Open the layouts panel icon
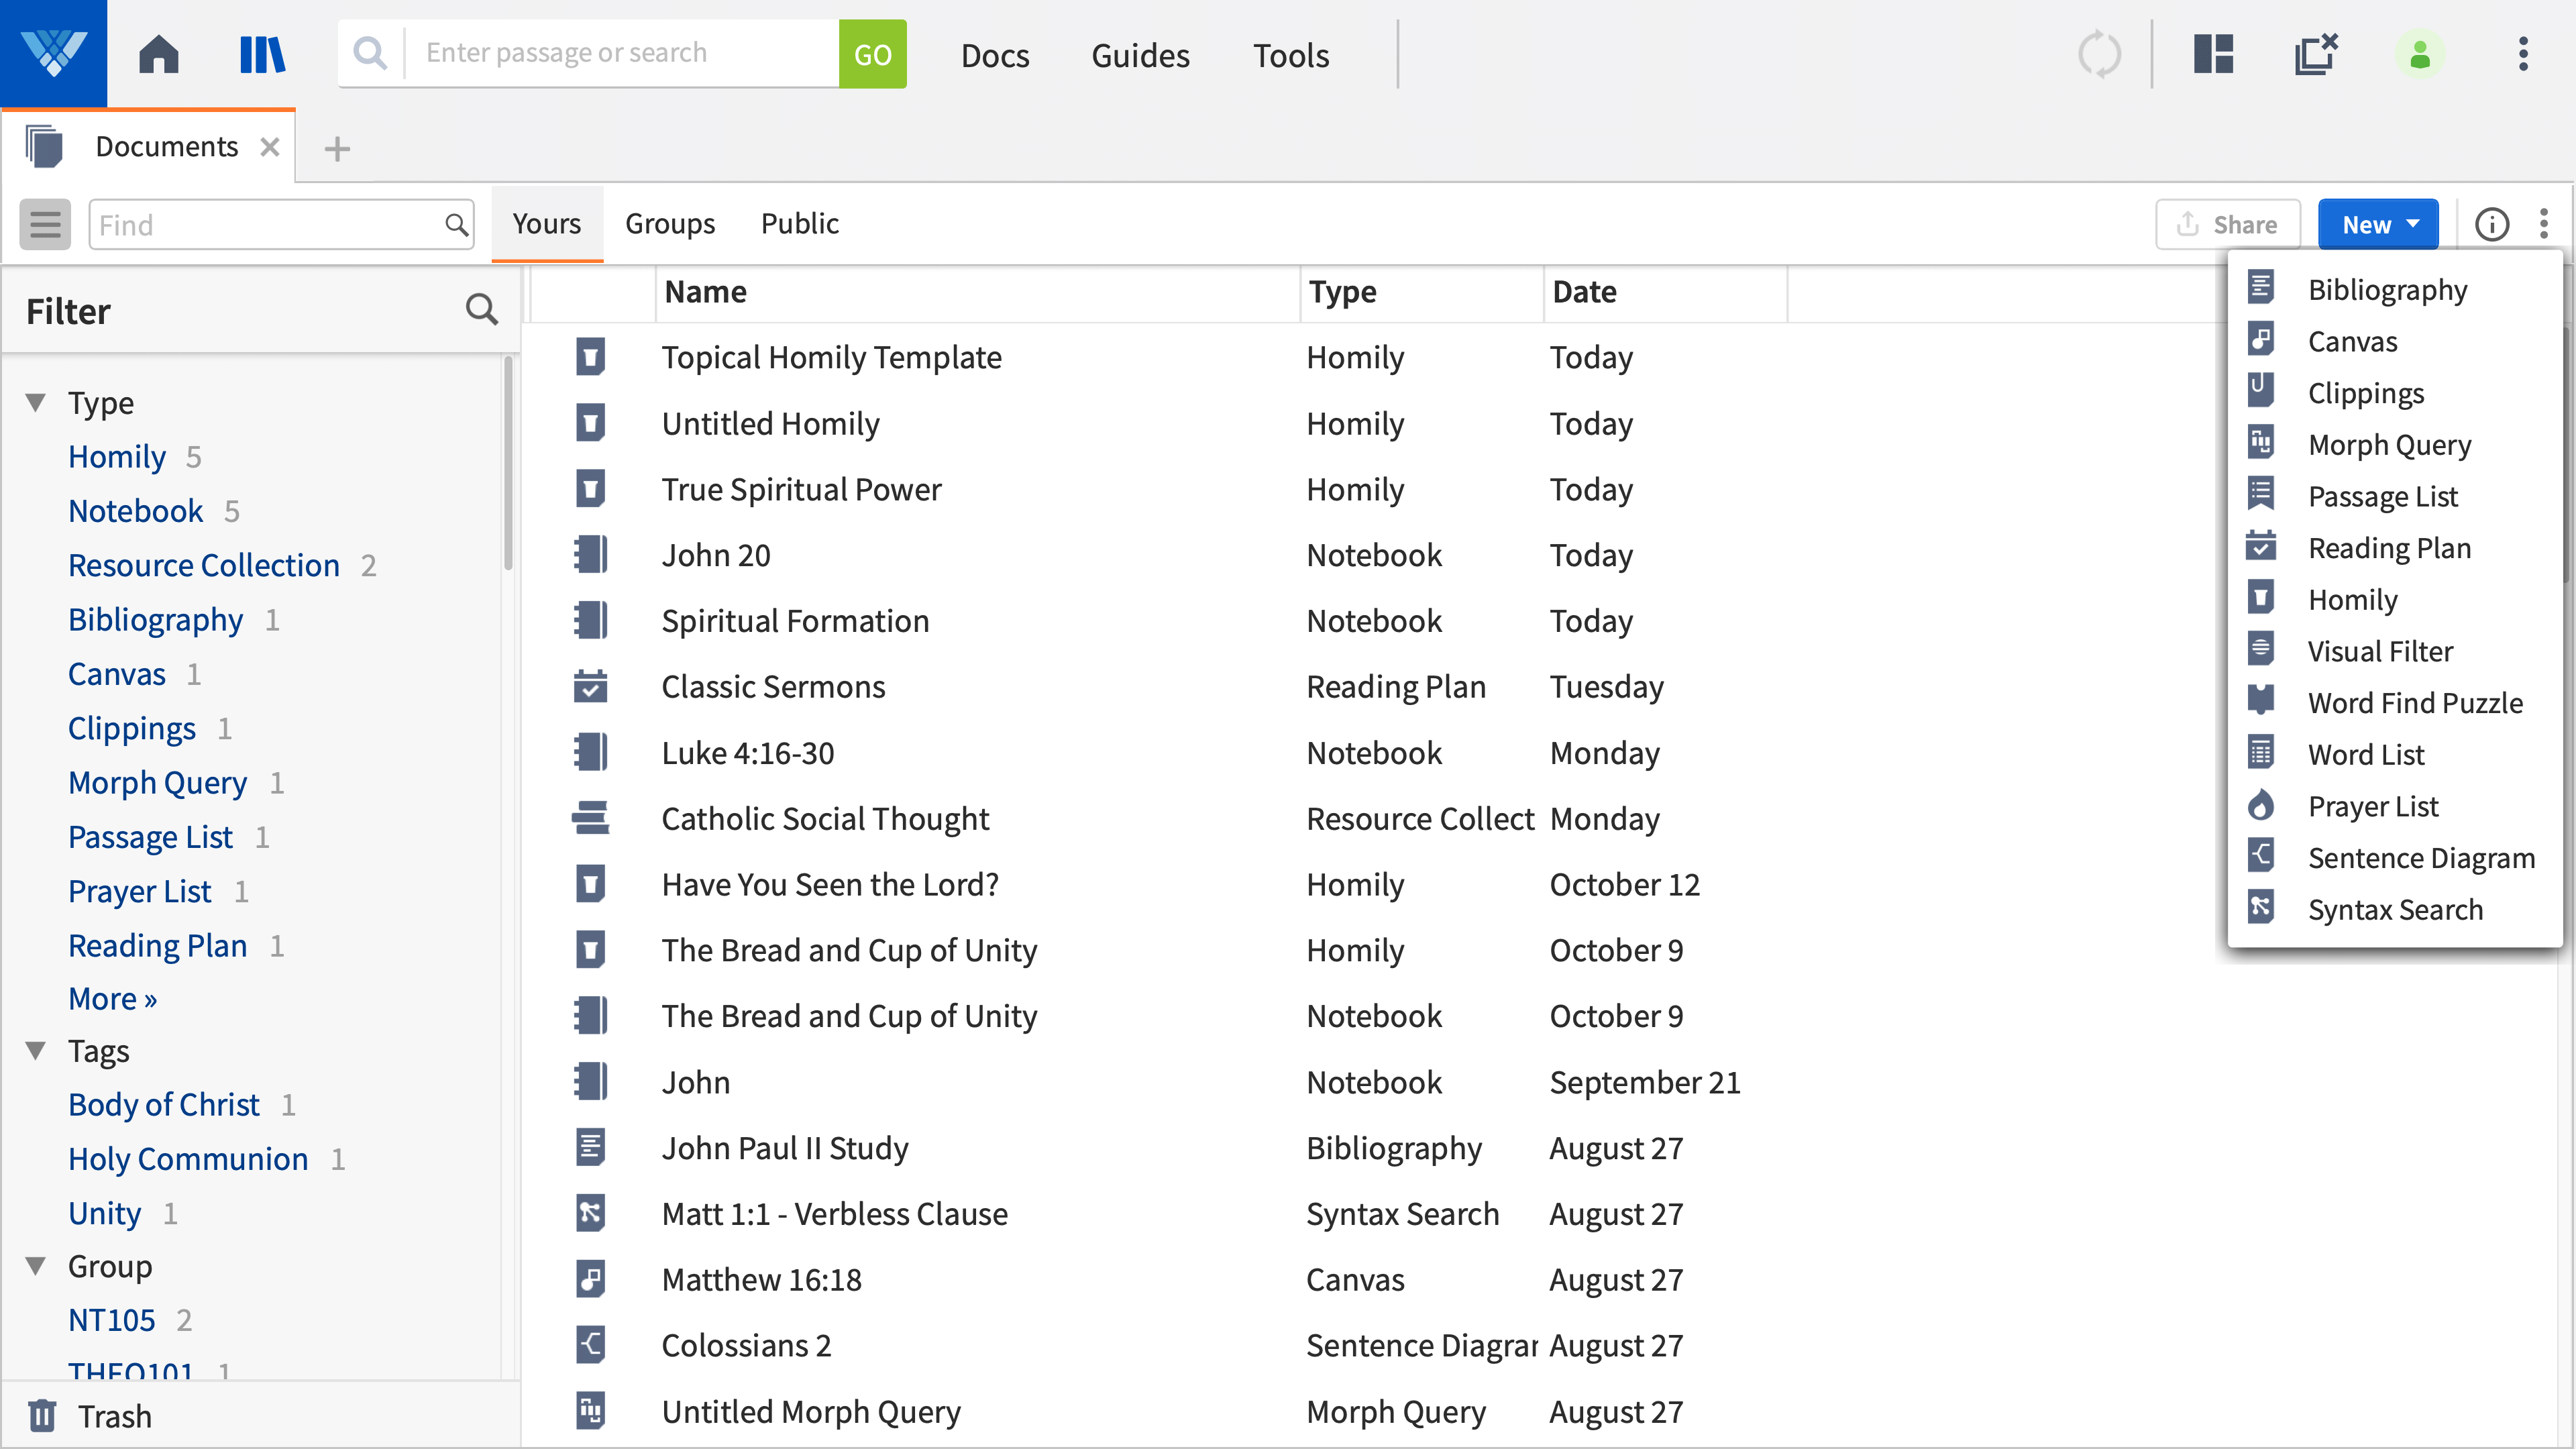2576x1449 pixels. coord(2212,54)
